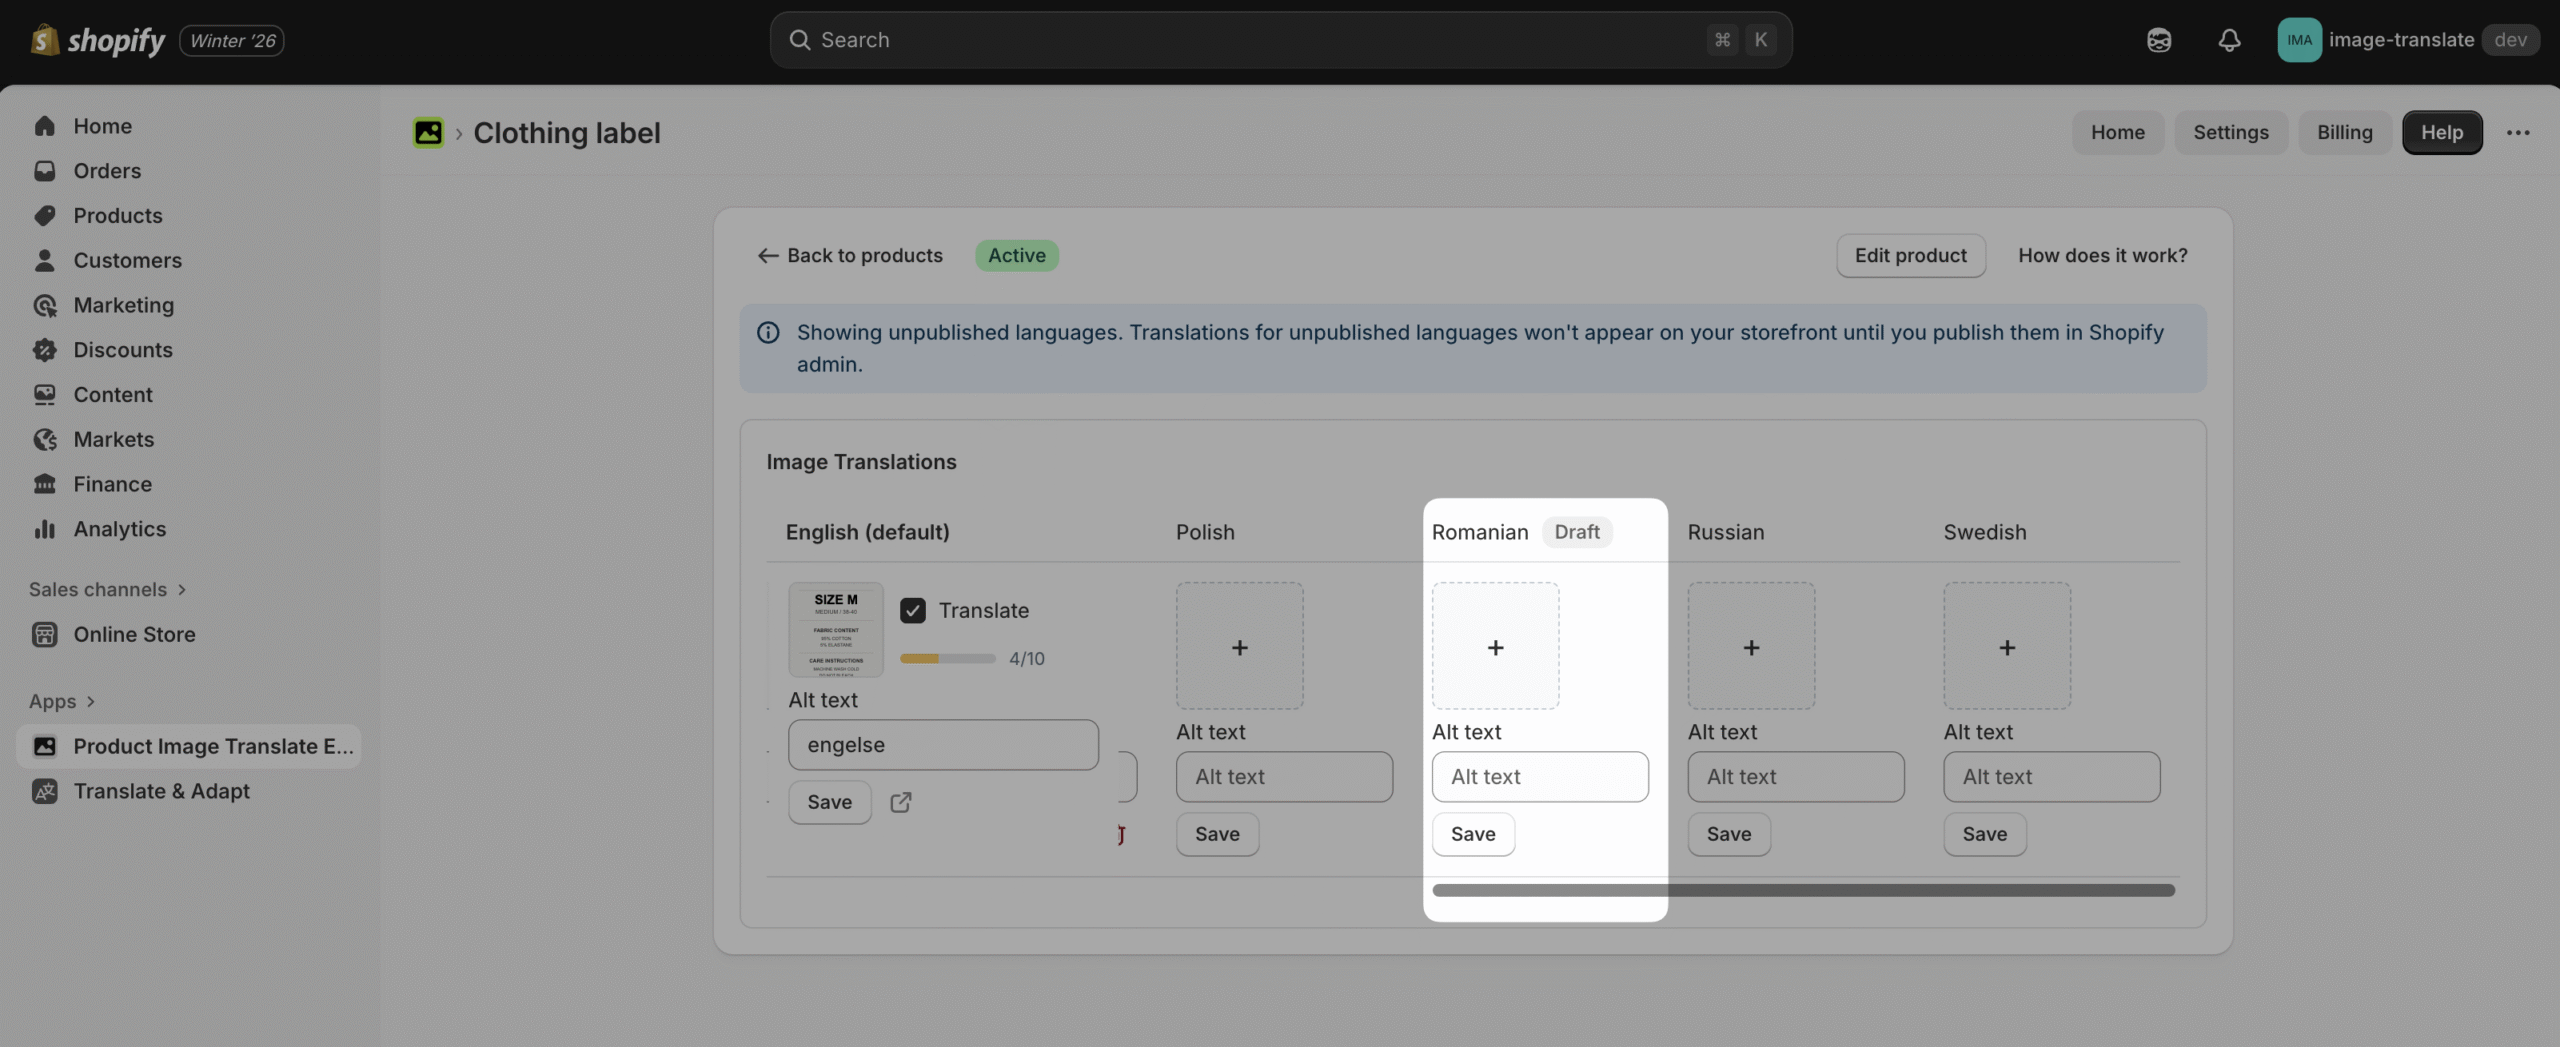Add an image using Polish plus icon
2560x1047 pixels.
coord(1239,647)
